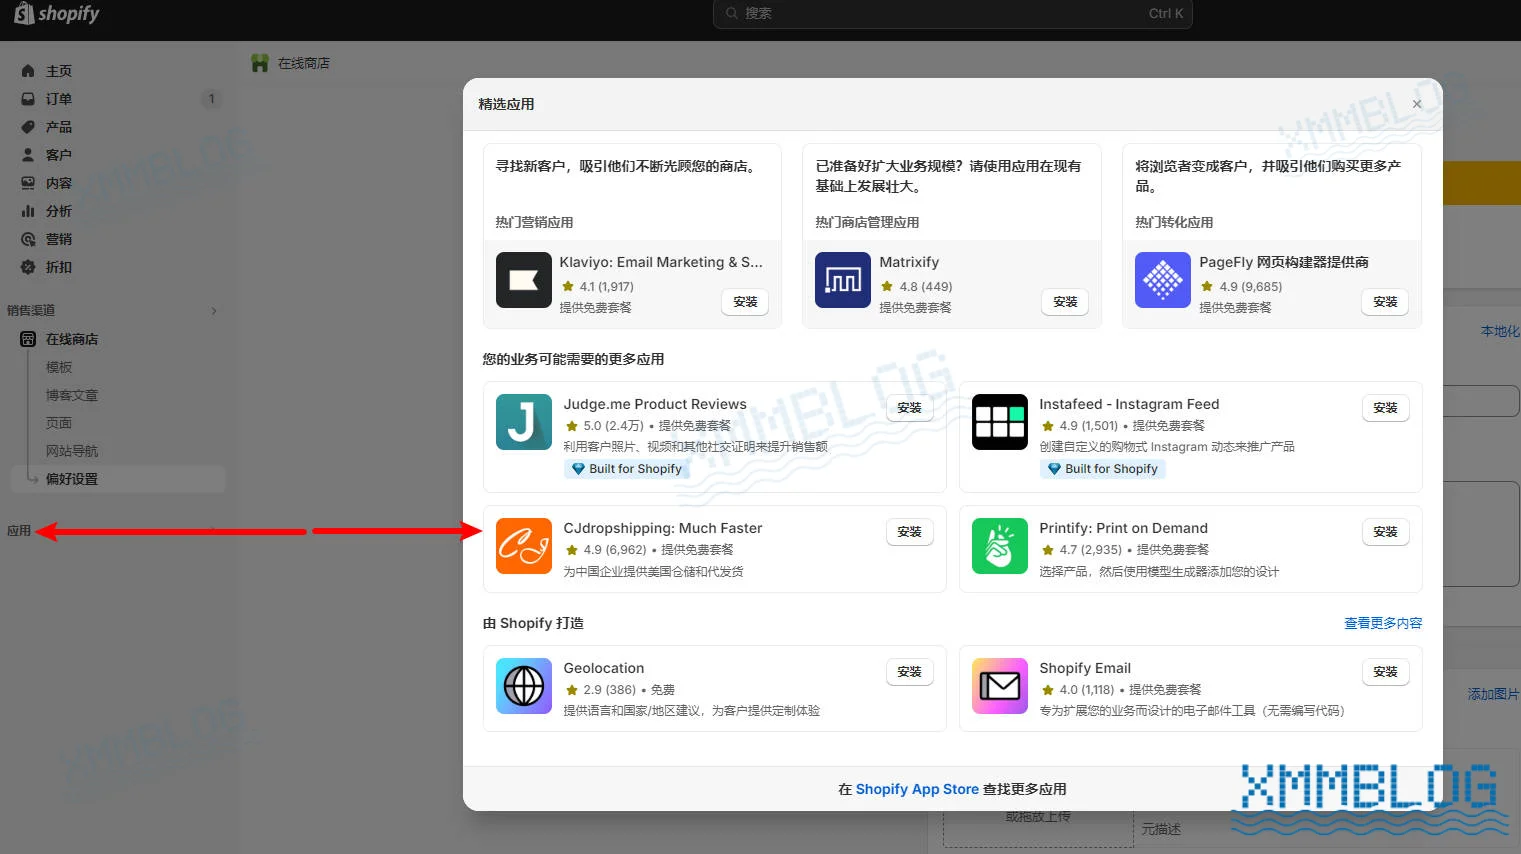Click the 在线商店 header icon
1521x854 pixels.
260,63
